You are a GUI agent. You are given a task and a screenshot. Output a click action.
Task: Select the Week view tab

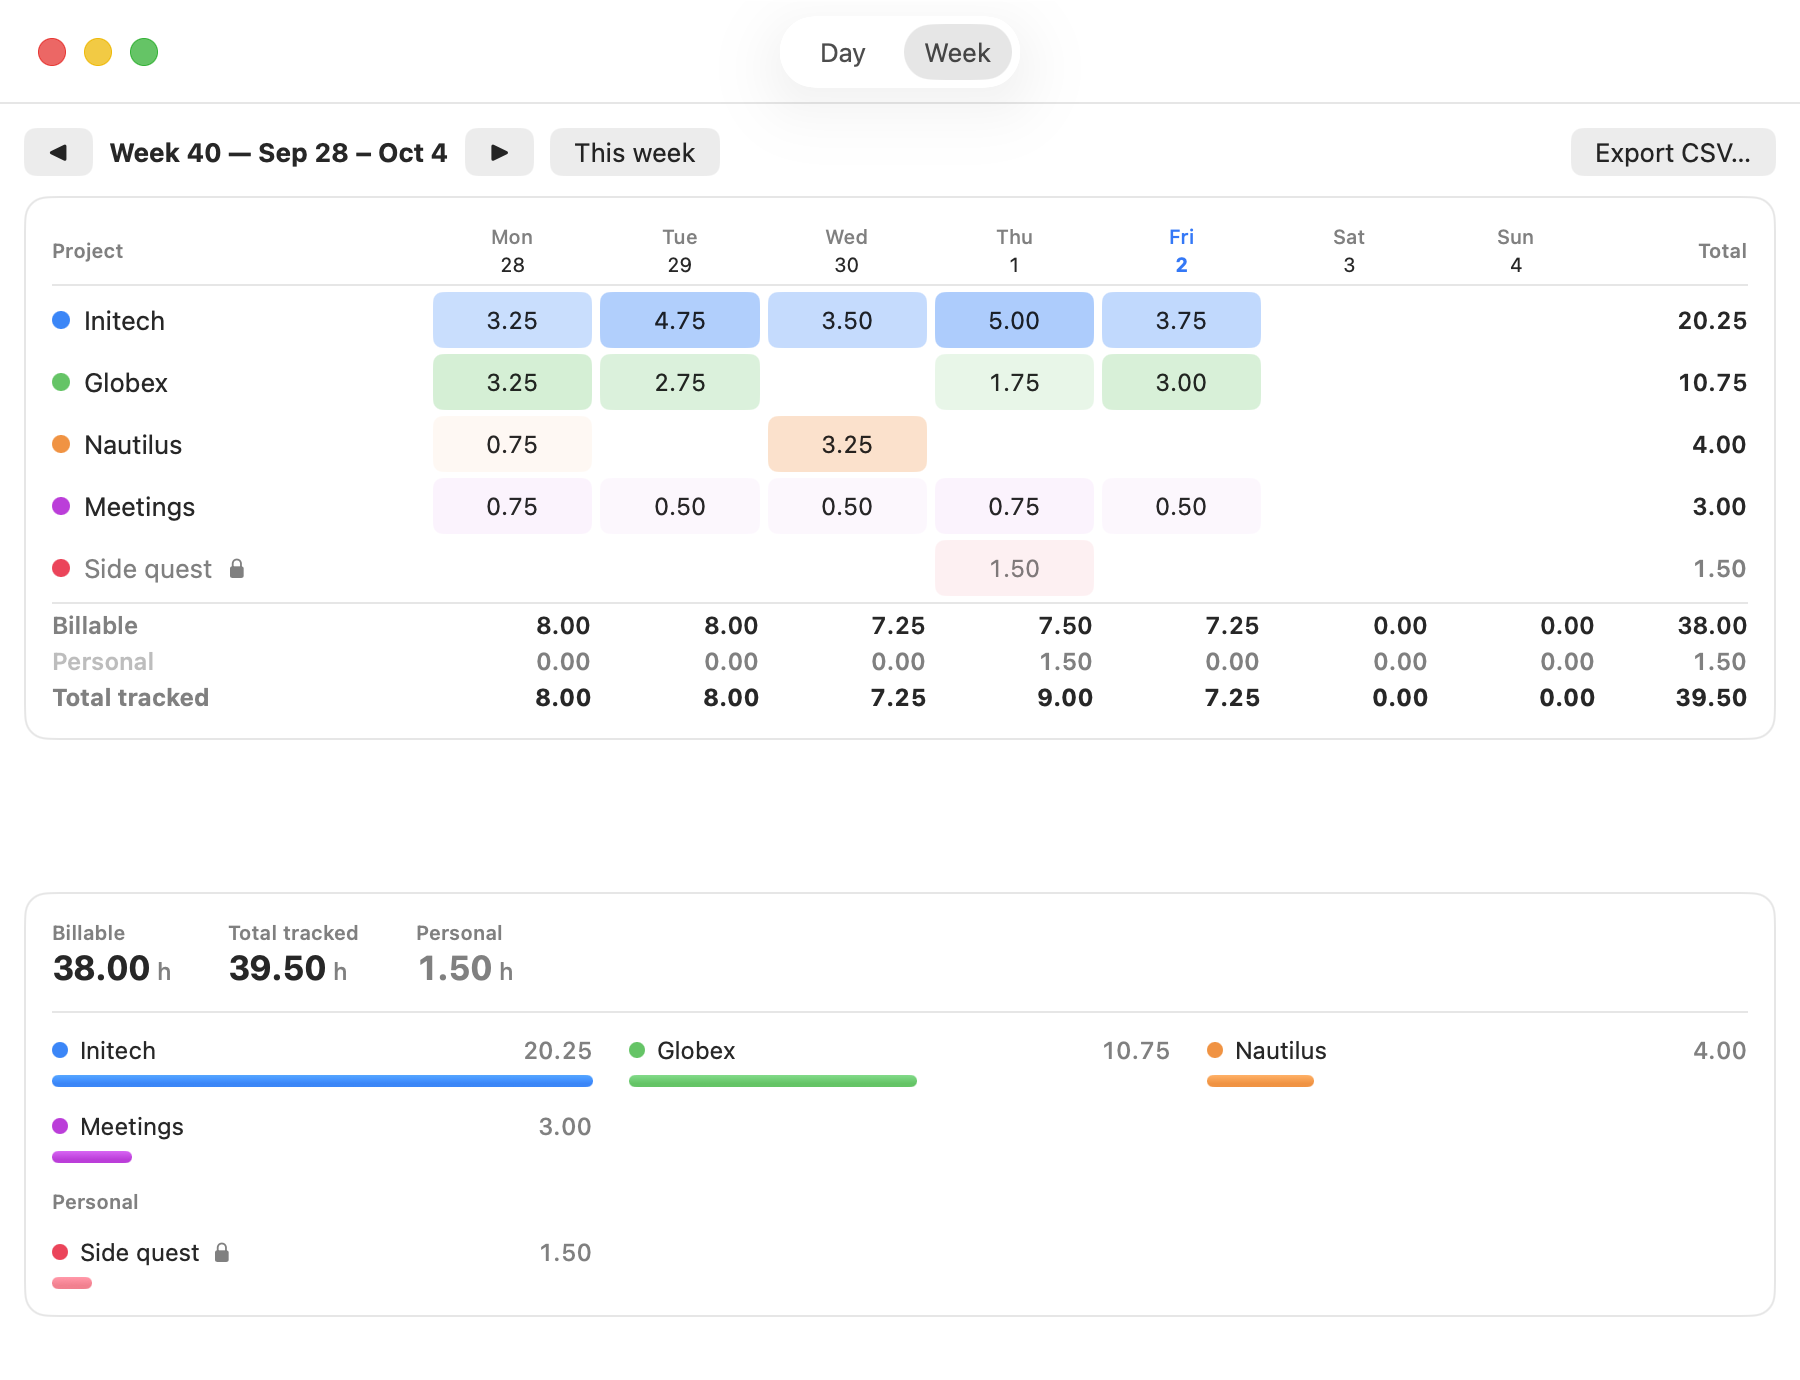(957, 52)
